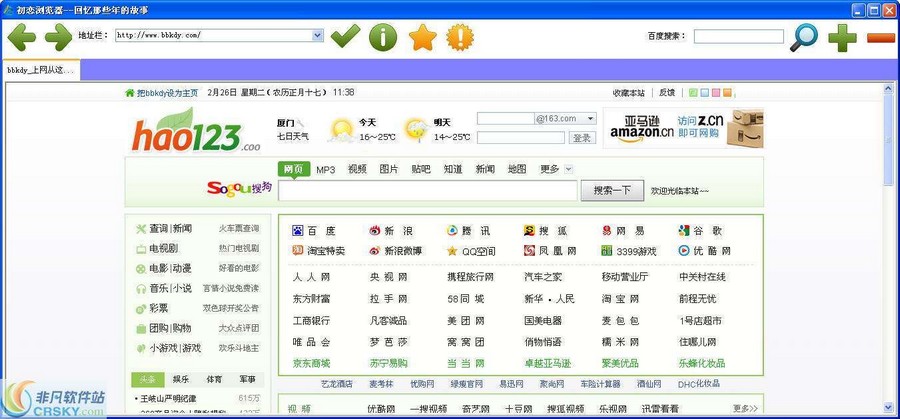Click the green back arrow button

(x=21, y=37)
